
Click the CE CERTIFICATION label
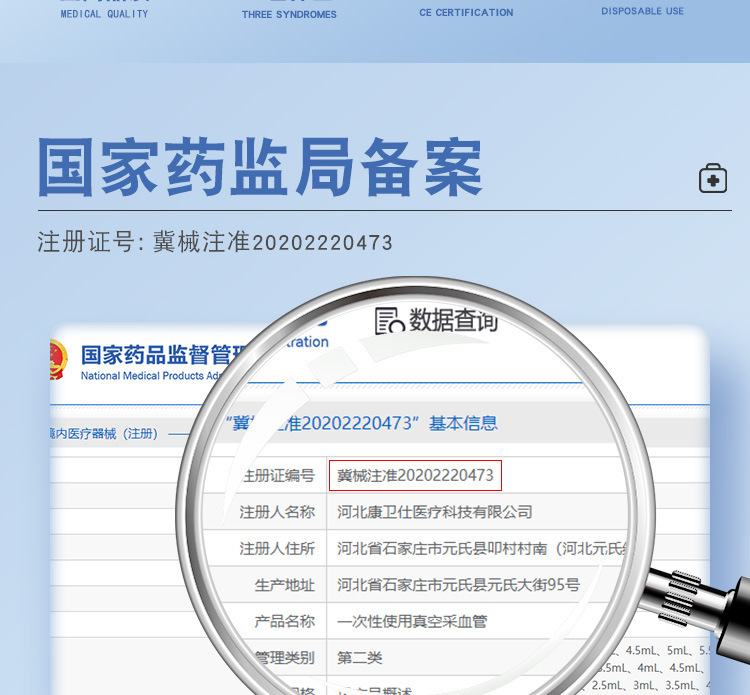click(466, 12)
